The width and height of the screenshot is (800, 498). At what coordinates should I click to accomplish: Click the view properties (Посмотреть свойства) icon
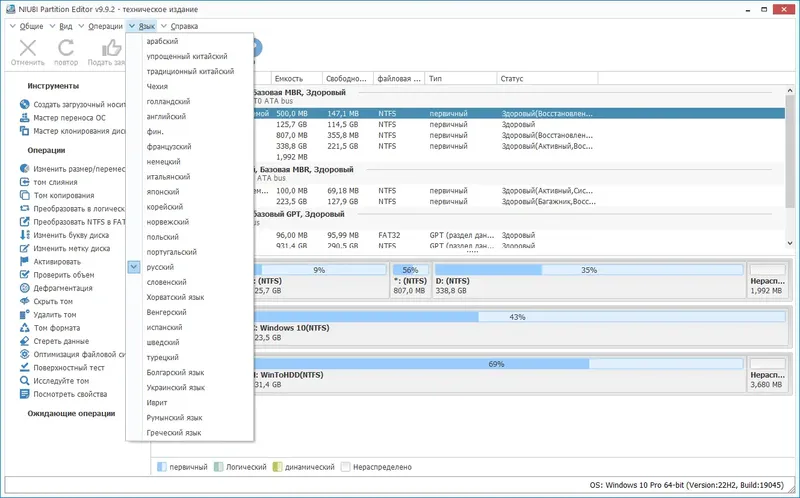24,394
